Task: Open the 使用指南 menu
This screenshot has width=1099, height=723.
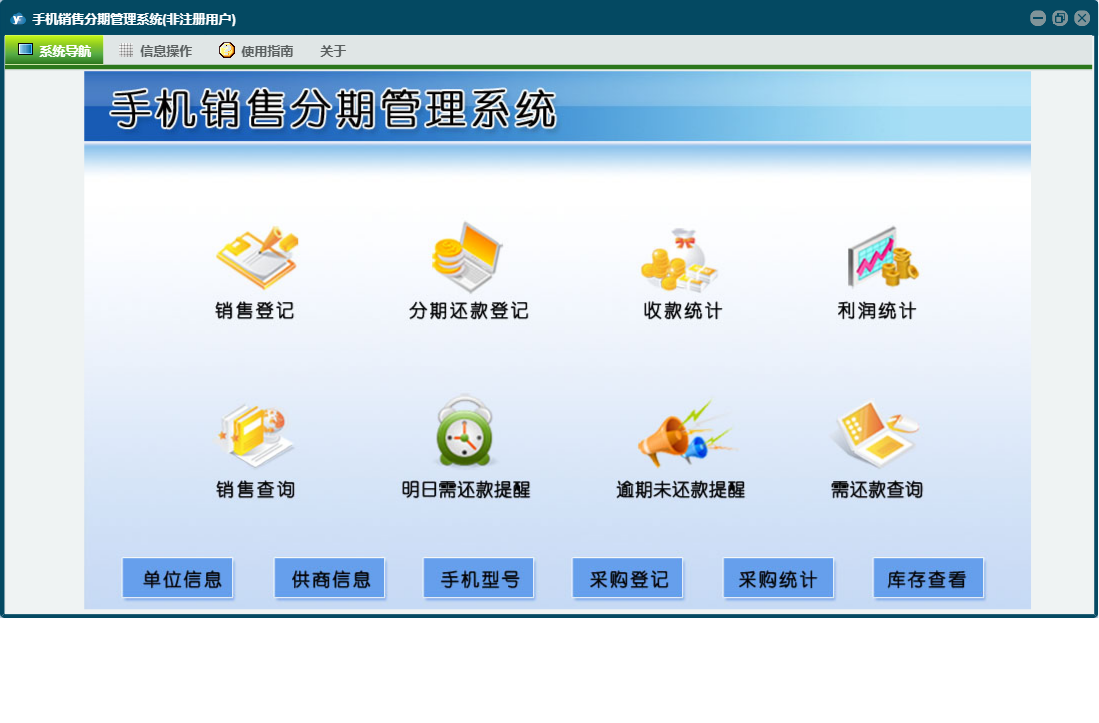Action: 257,50
